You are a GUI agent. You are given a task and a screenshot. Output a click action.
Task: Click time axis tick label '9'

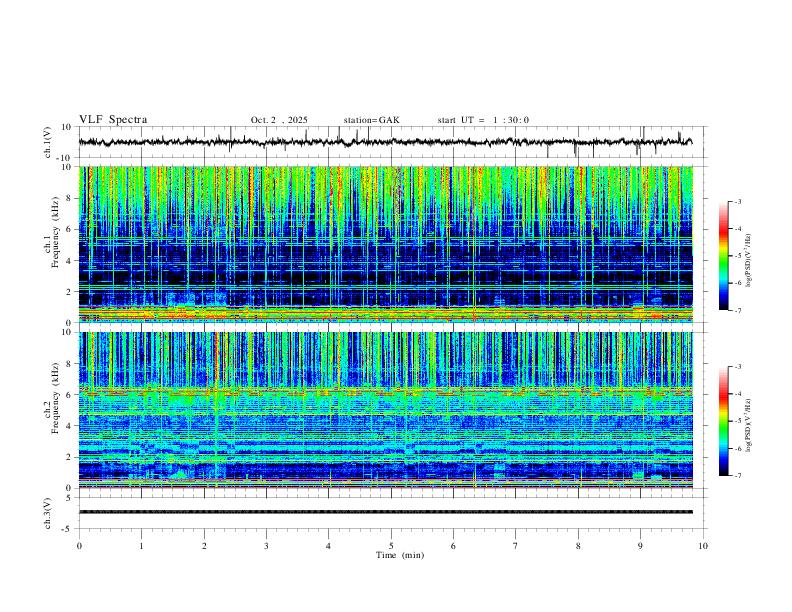tap(640, 546)
